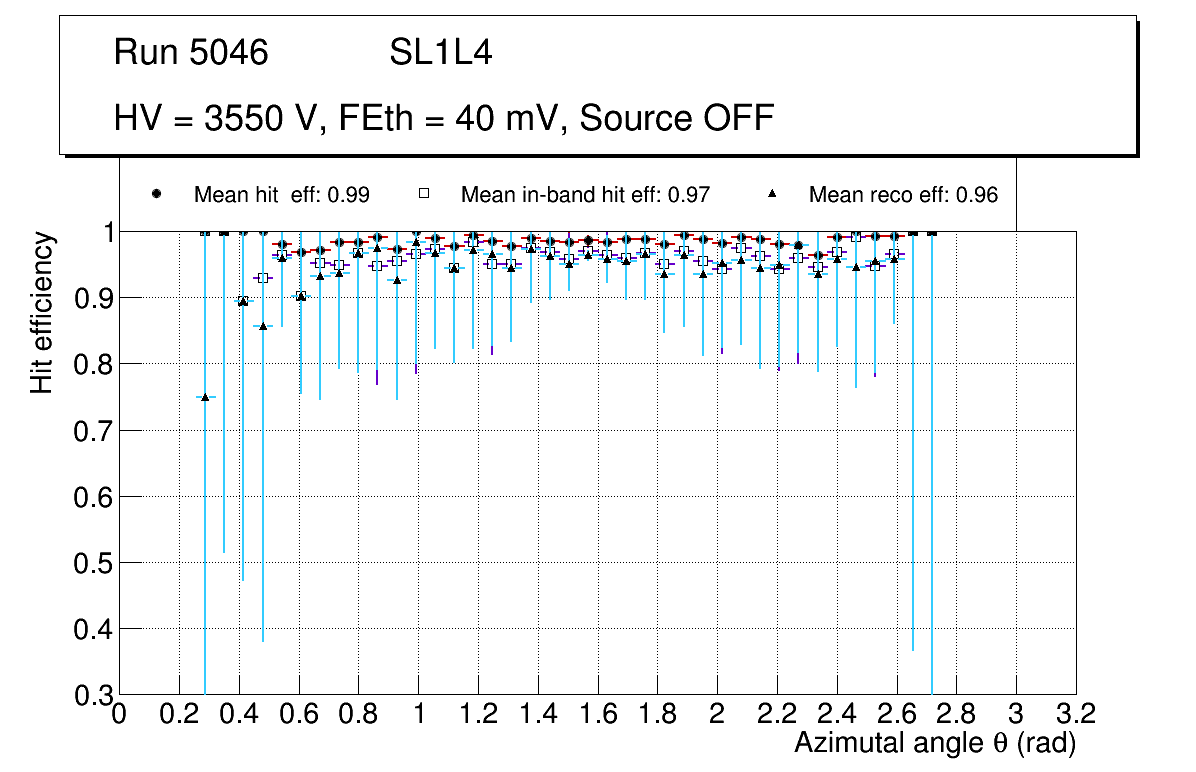1196x772 pixels.
Task: Select the "SL1L4" label in title box
Action: point(440,53)
